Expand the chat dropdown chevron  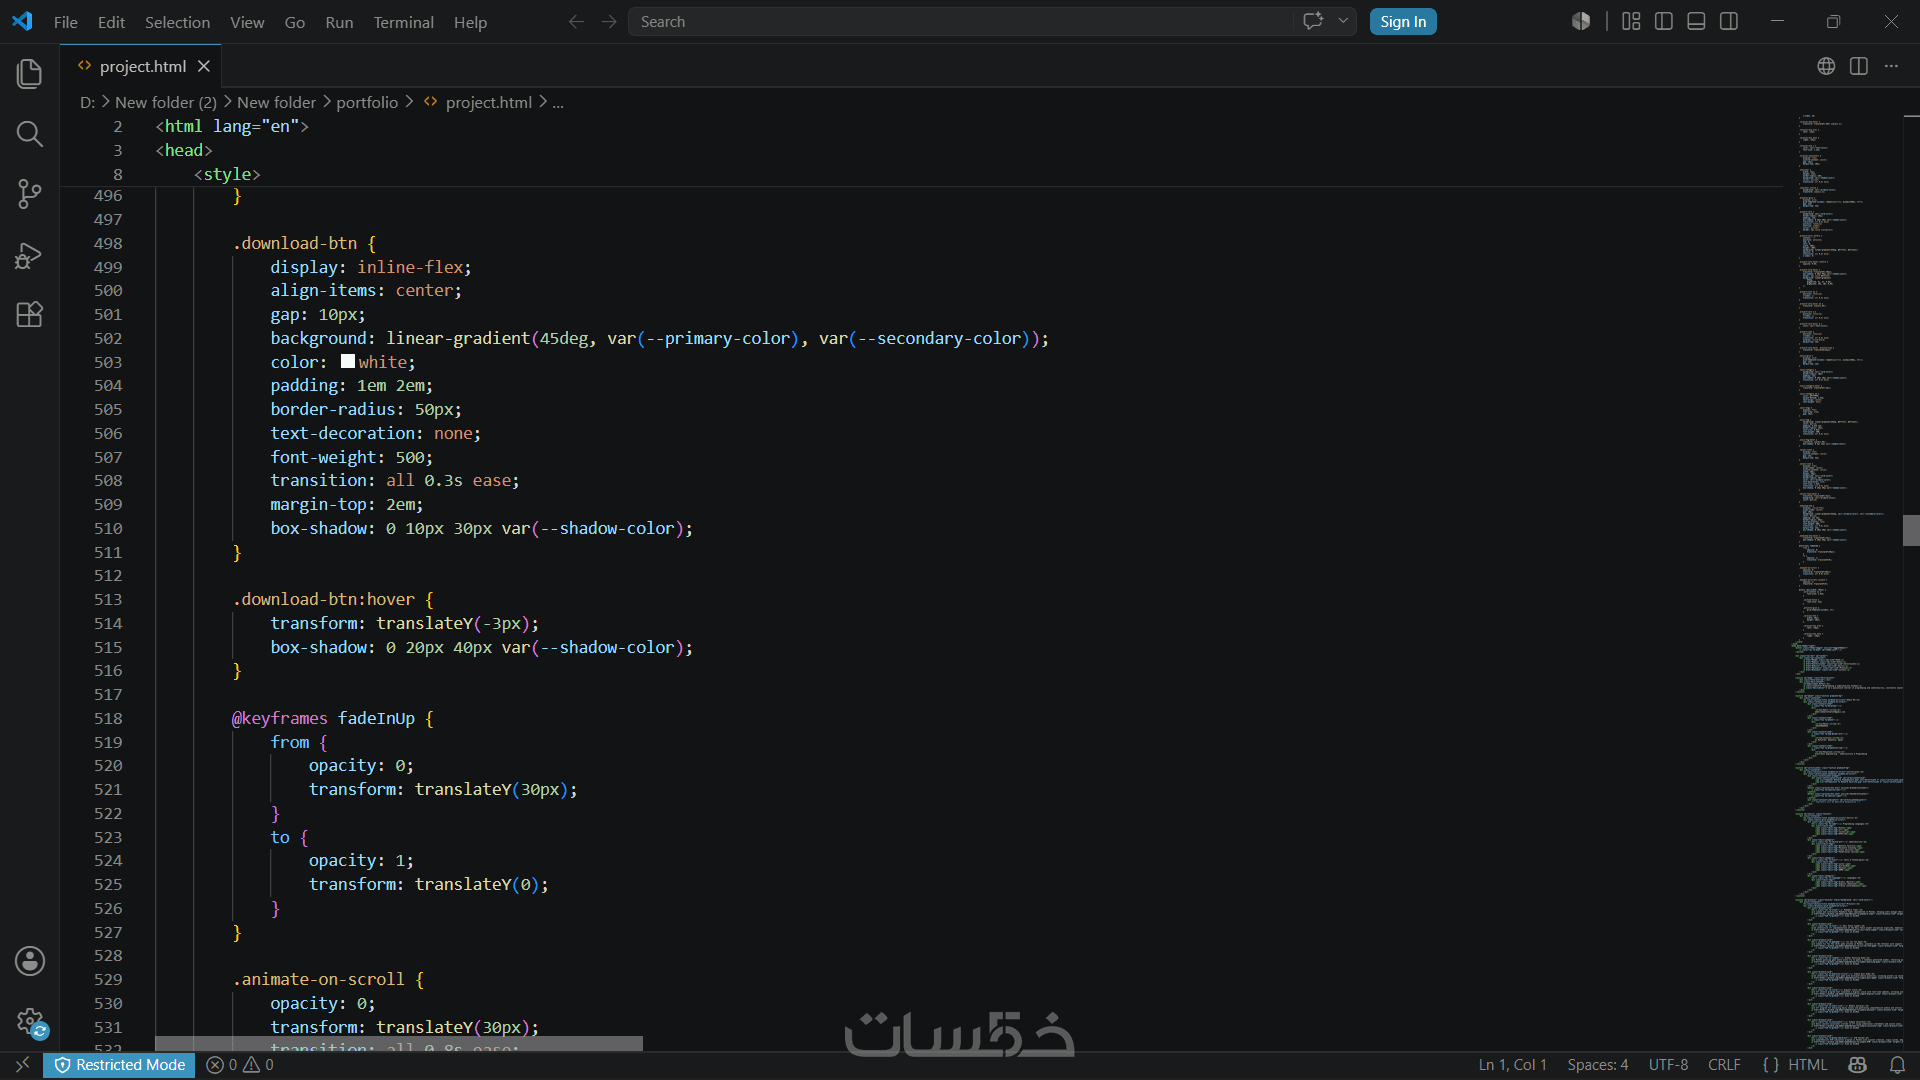click(x=1343, y=21)
